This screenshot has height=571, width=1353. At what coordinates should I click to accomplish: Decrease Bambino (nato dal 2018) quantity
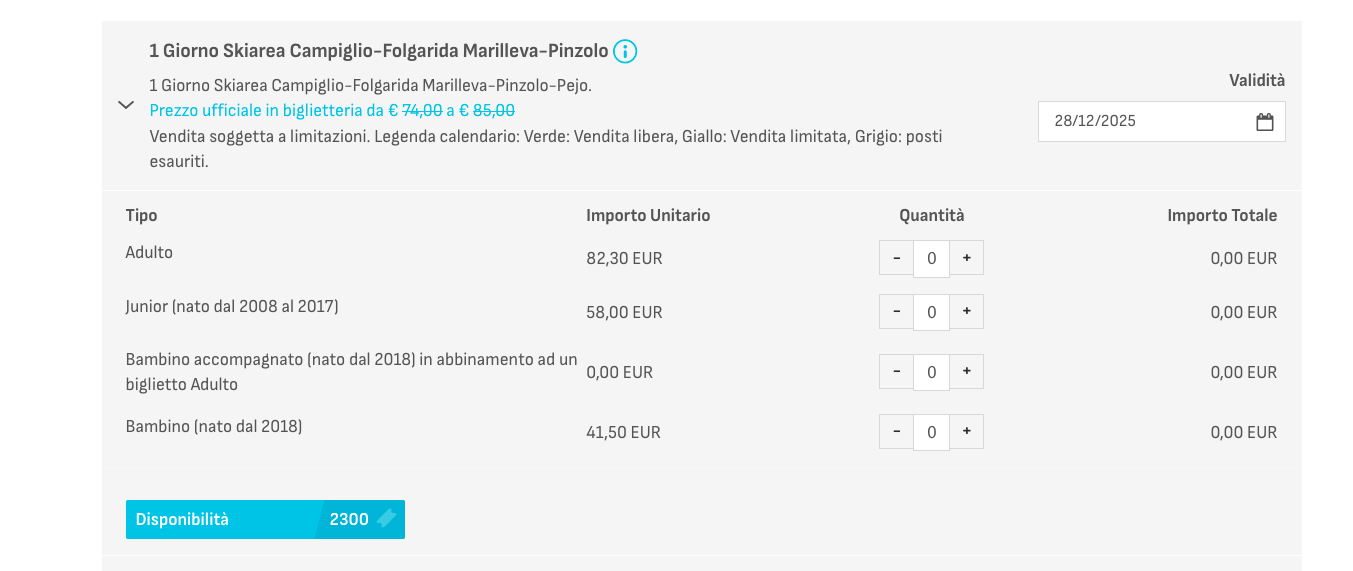896,432
